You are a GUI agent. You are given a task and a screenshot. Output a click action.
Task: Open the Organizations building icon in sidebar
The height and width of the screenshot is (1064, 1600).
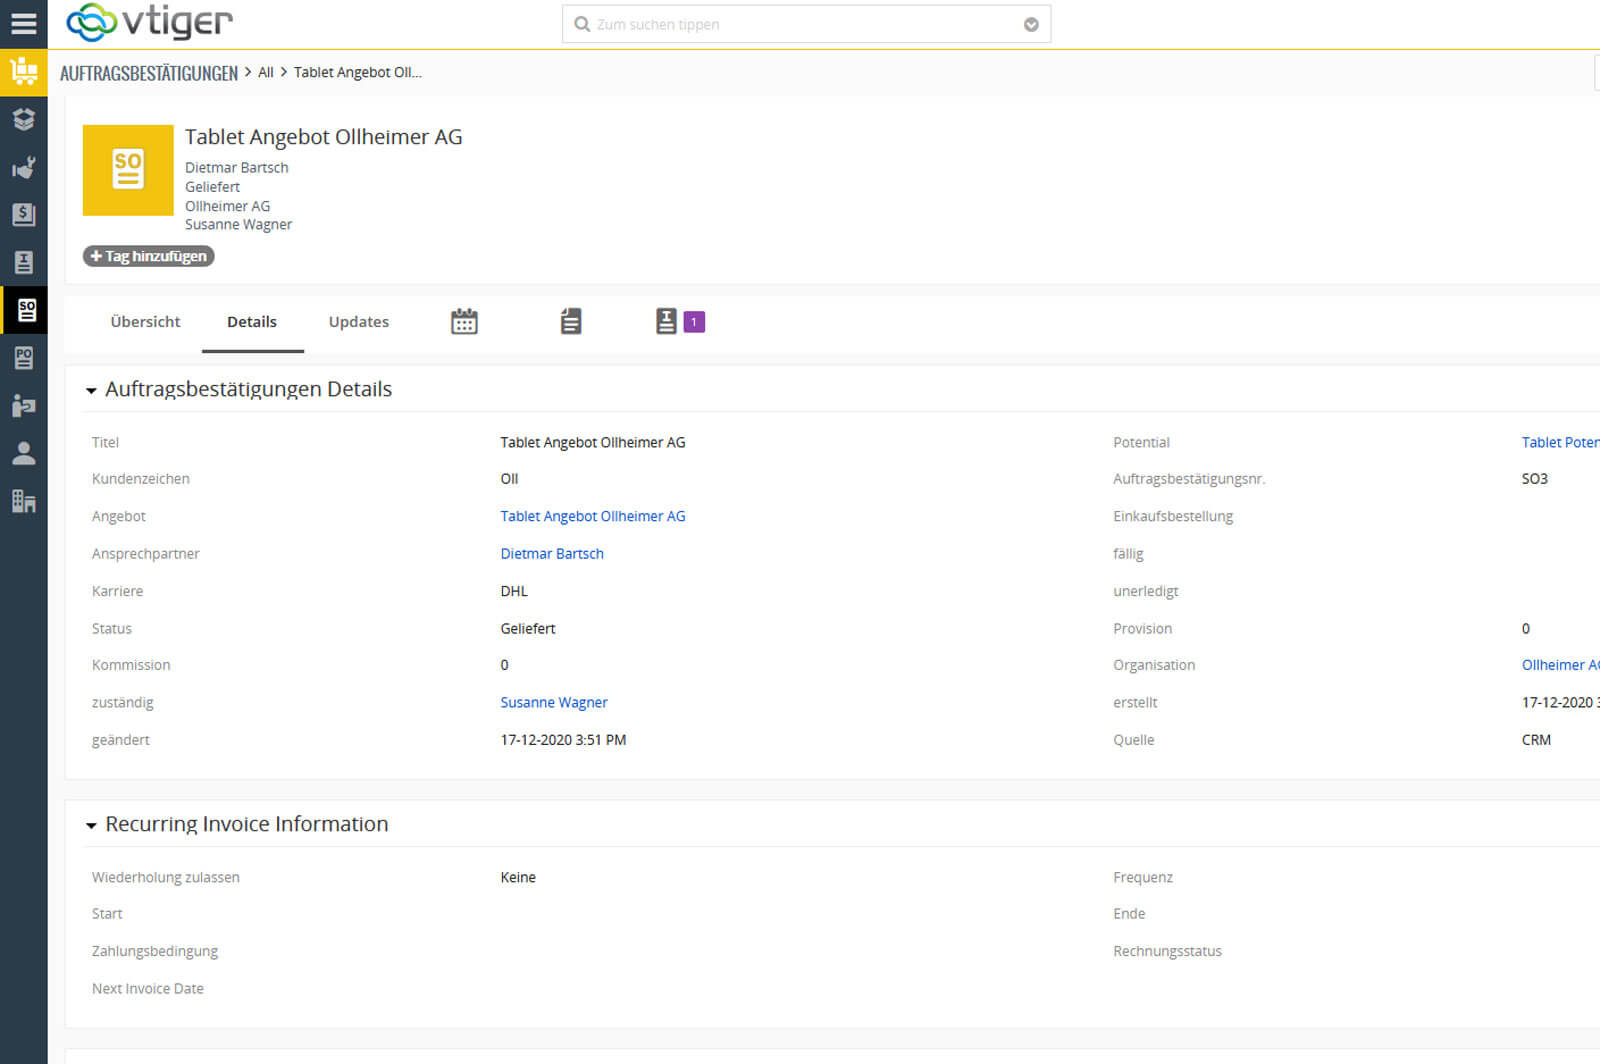[23, 501]
